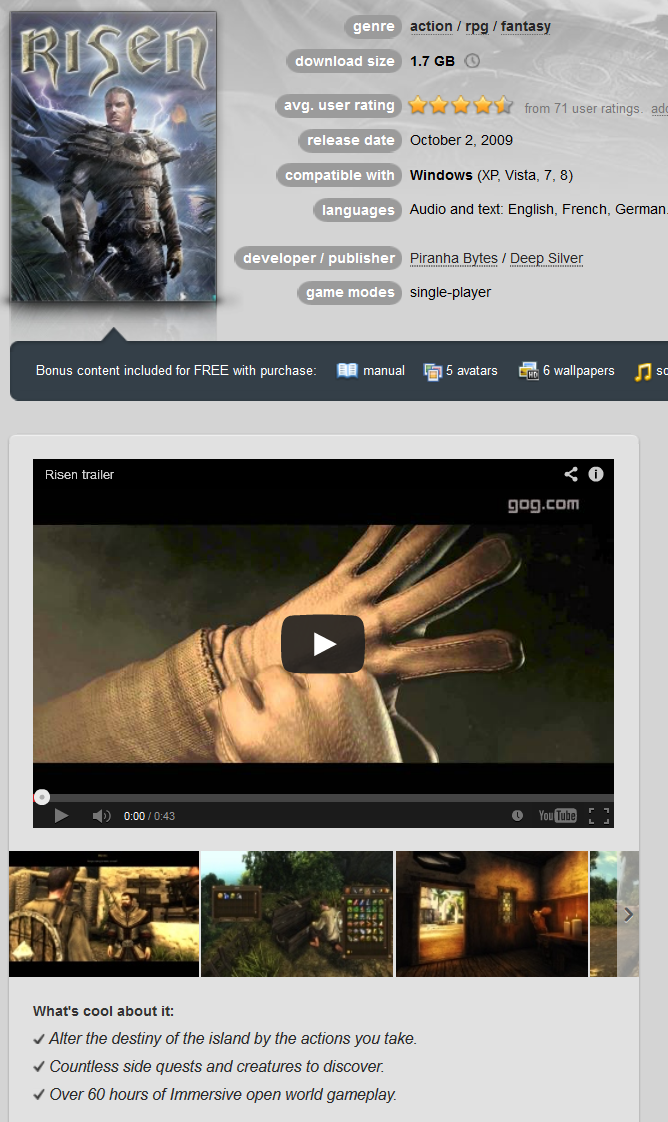Click the download time clock icon

[x=472, y=61]
